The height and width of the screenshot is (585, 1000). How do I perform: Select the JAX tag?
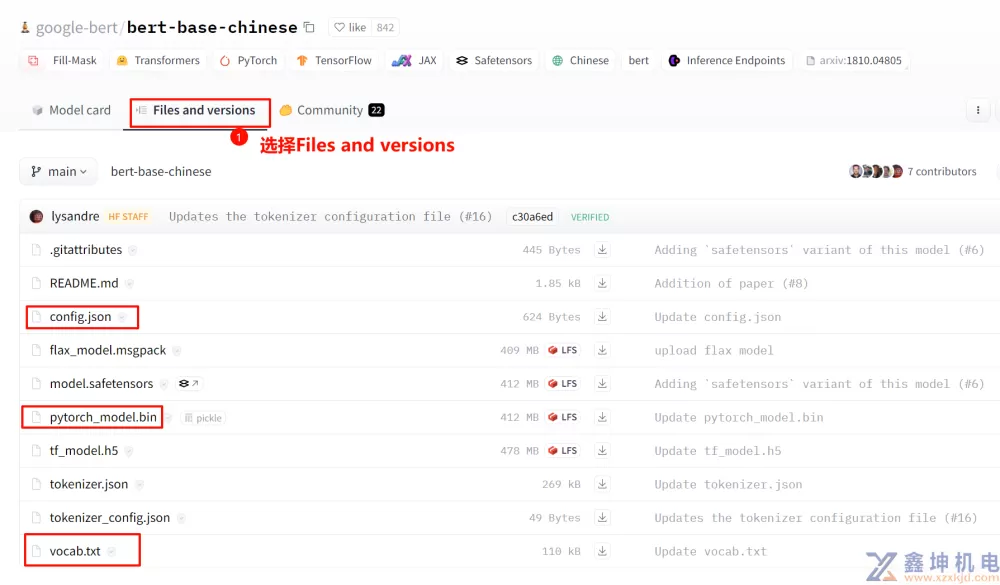(414, 61)
